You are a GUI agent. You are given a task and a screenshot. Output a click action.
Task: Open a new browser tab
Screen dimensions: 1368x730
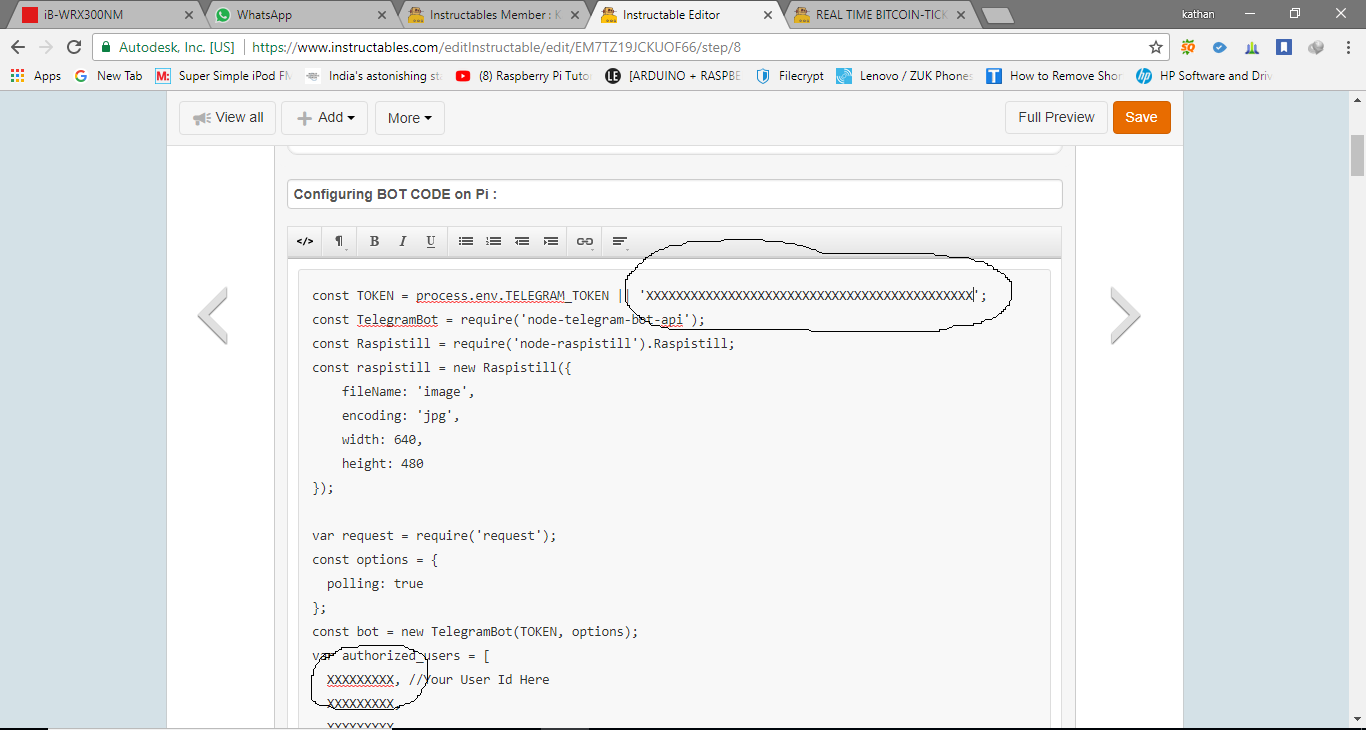click(x=997, y=16)
